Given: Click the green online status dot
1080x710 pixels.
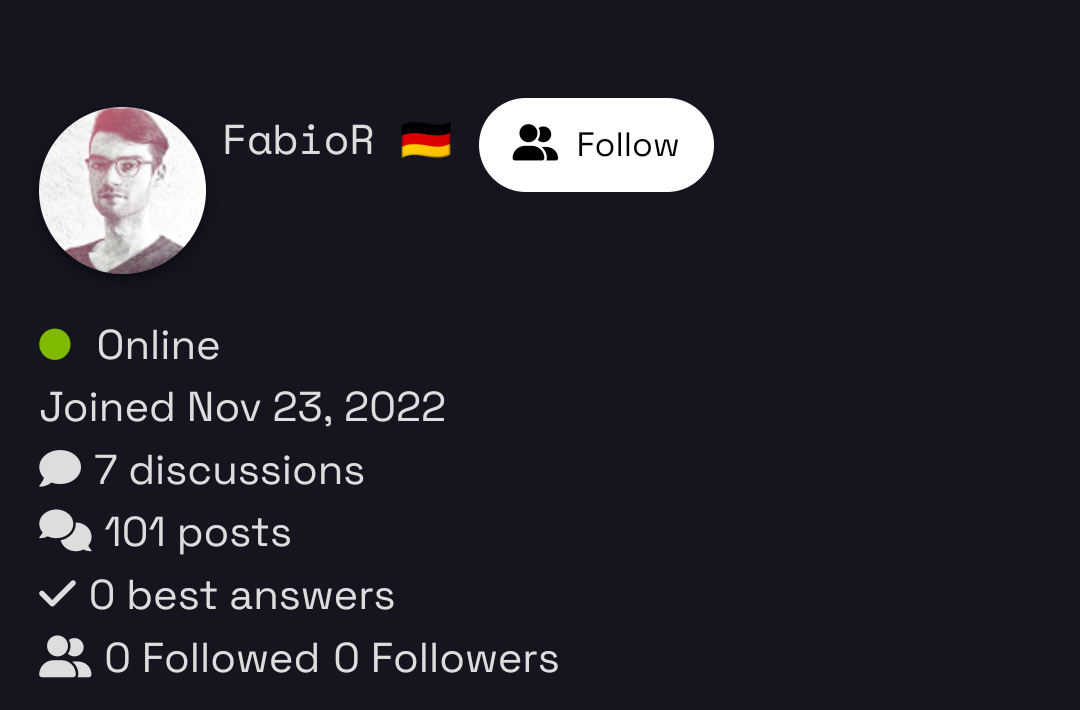Looking at the screenshot, I should coord(55,345).
